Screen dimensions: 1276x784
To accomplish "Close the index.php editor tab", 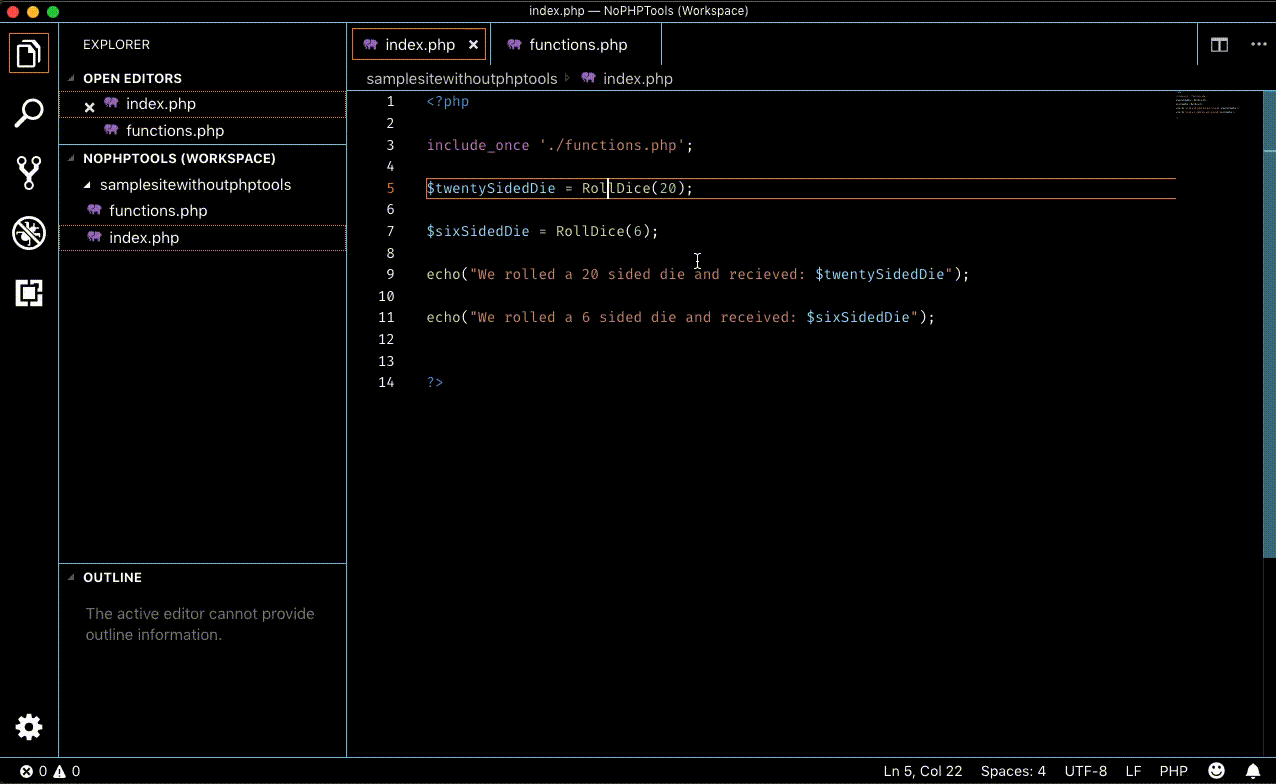I will coord(474,45).
